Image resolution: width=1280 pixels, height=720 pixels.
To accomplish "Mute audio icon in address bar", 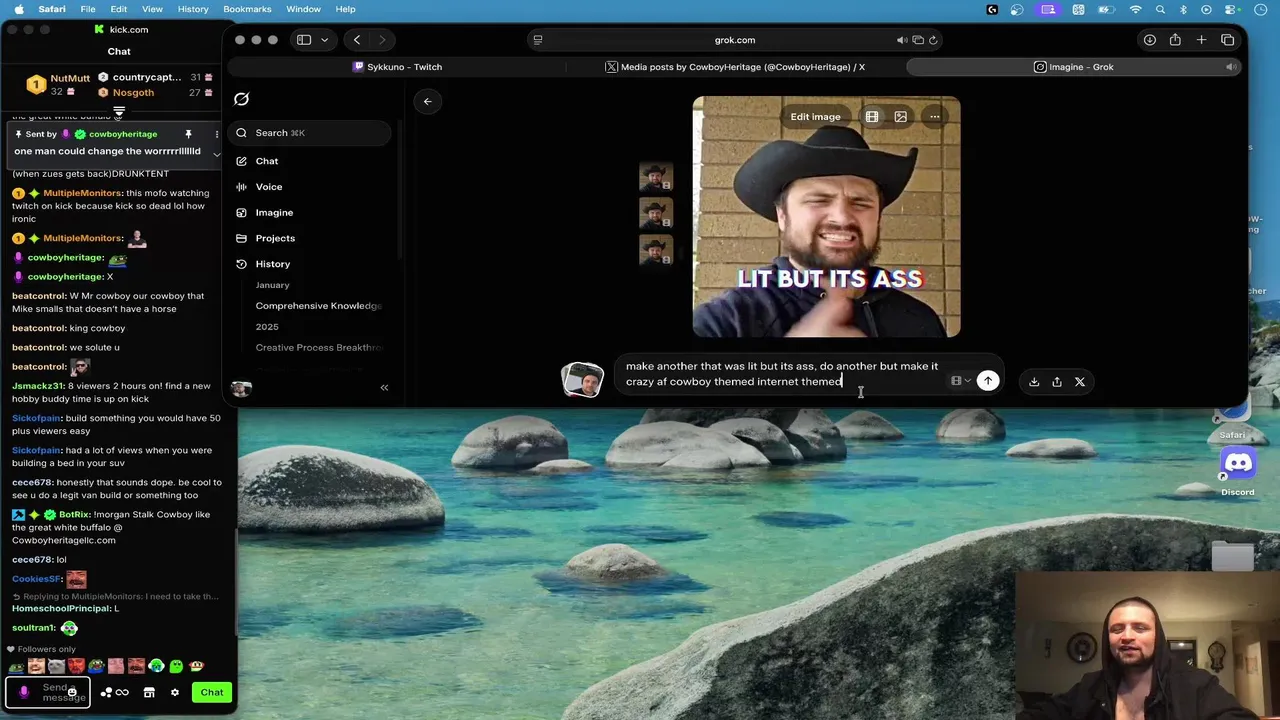I will pos(901,40).
